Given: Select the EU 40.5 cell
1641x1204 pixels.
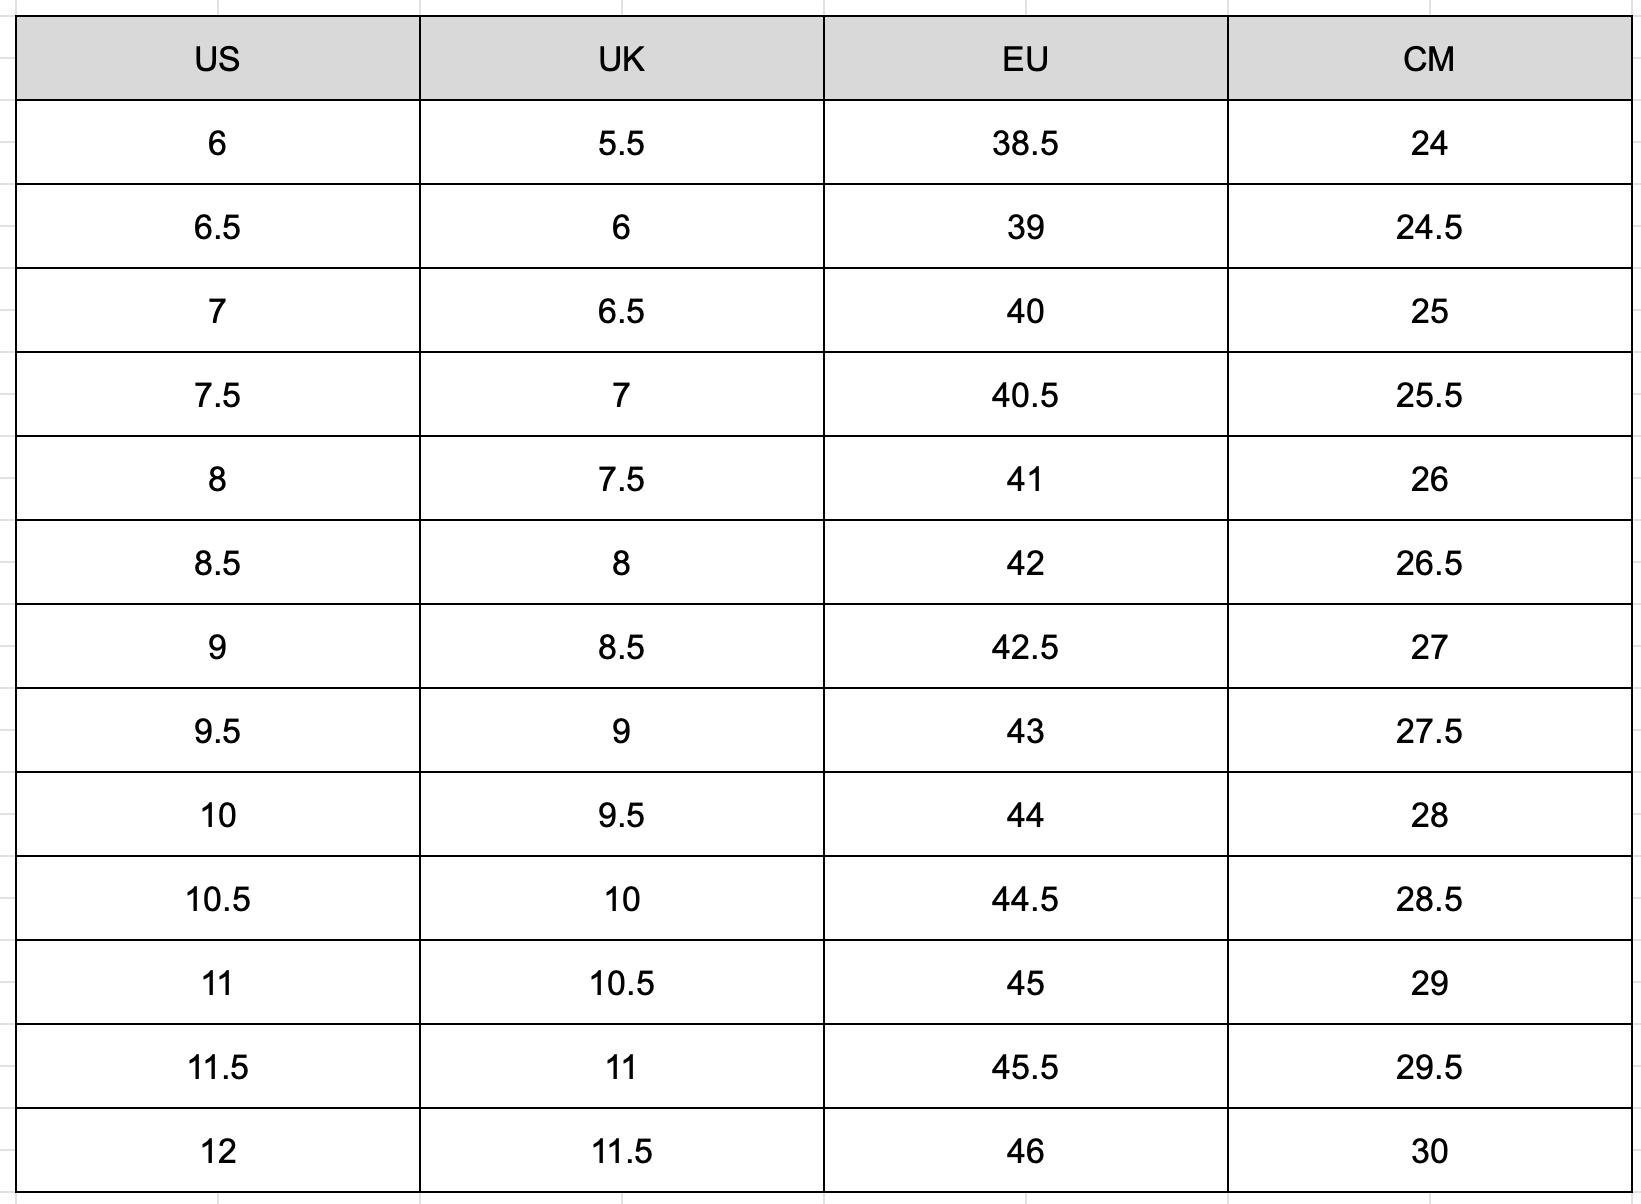Looking at the screenshot, I should (x=1025, y=395).
